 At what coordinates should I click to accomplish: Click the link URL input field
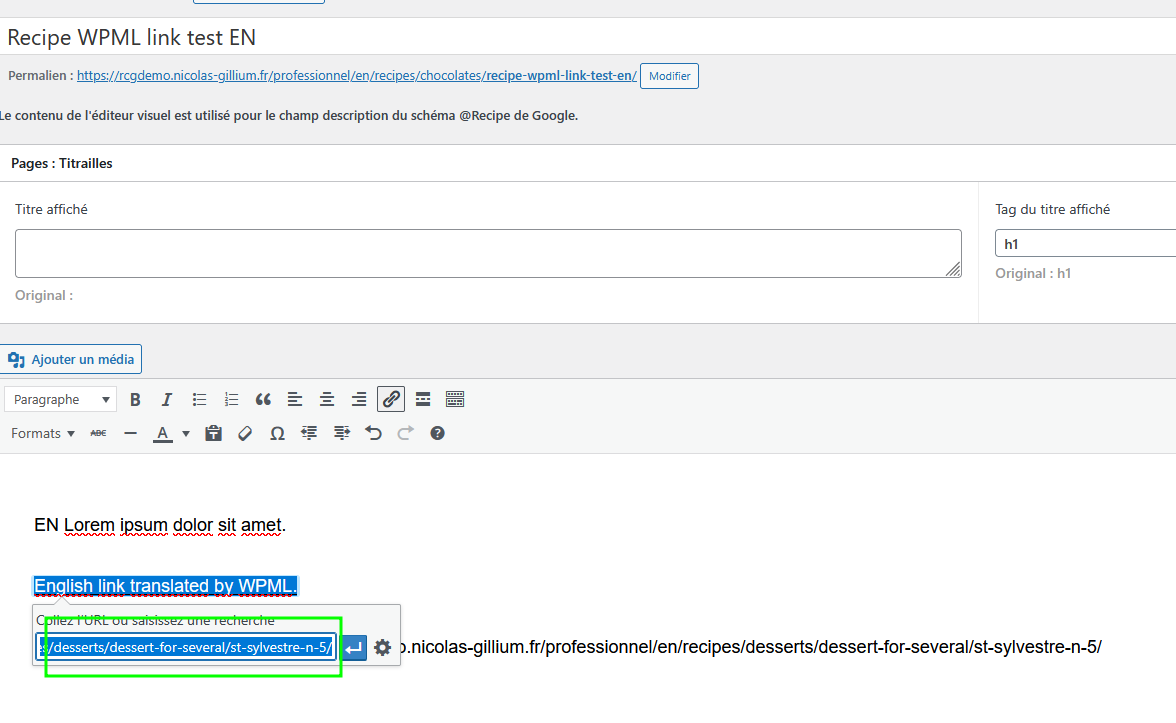[186, 647]
